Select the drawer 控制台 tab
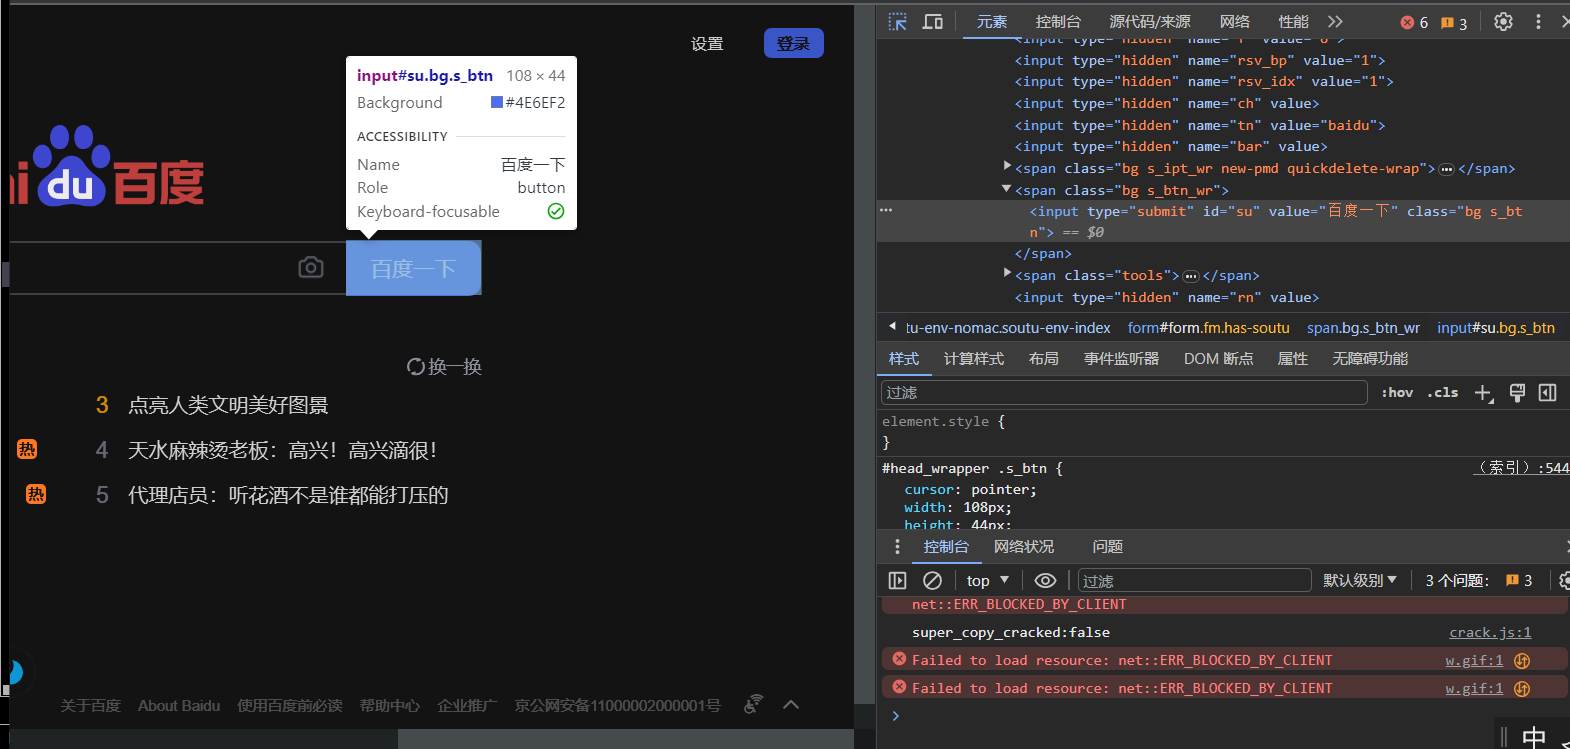This screenshot has height=749, width=1570. (946, 547)
